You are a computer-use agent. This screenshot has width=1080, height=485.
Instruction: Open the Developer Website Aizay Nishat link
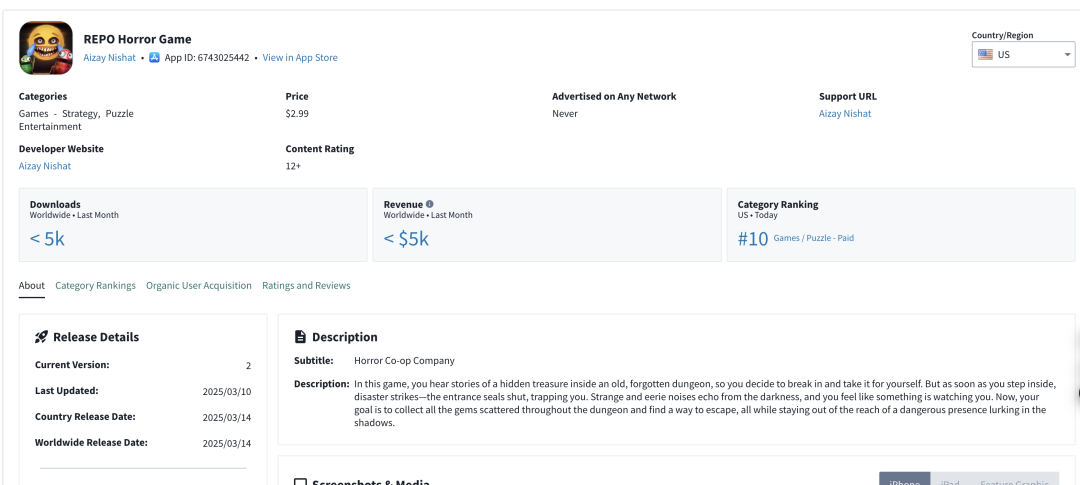tap(45, 166)
